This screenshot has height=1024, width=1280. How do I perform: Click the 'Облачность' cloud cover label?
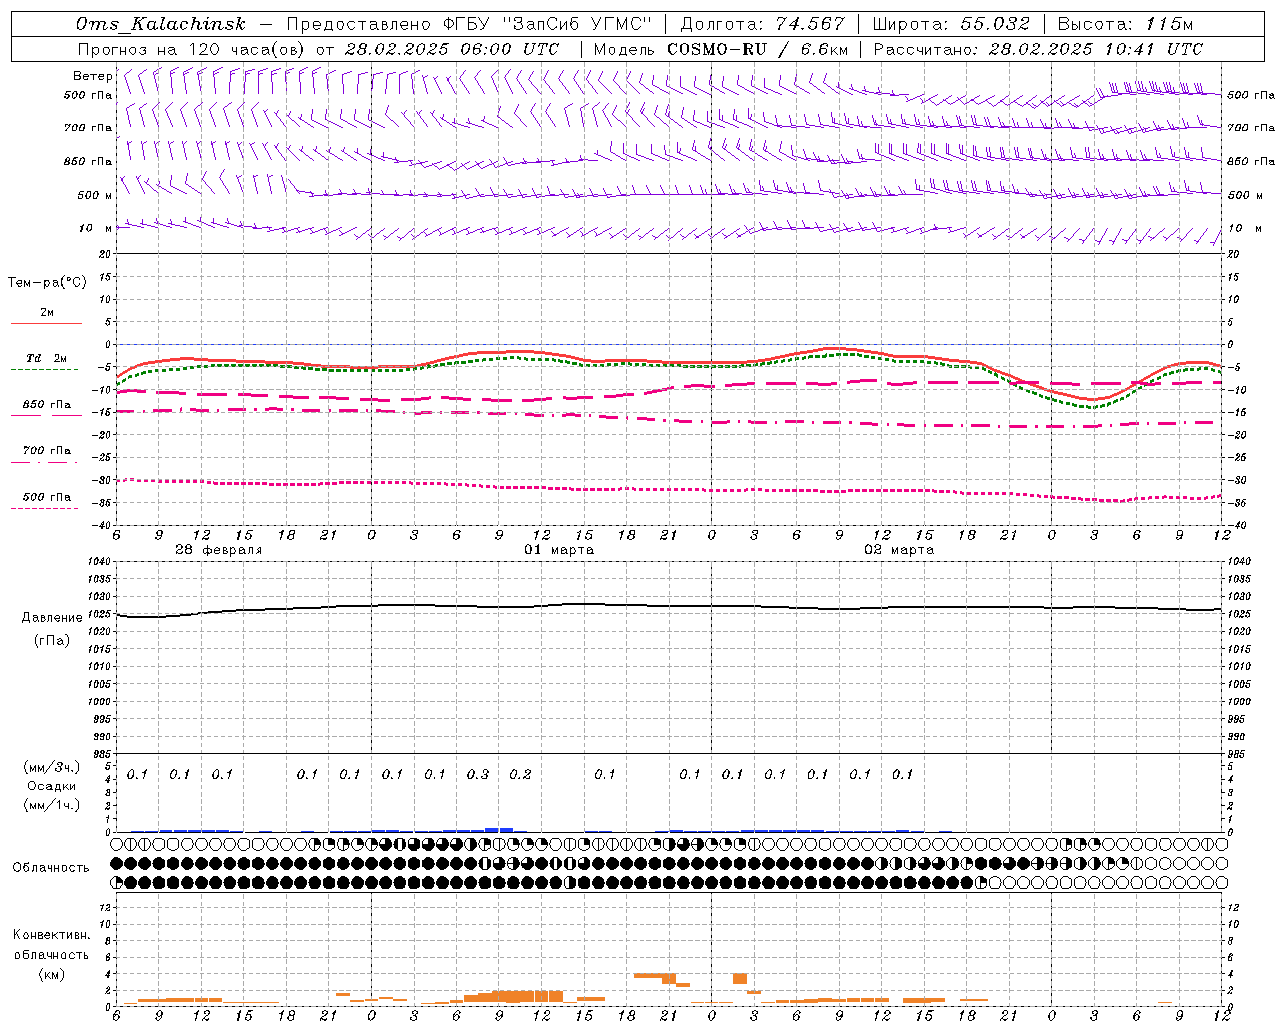(x=51, y=868)
